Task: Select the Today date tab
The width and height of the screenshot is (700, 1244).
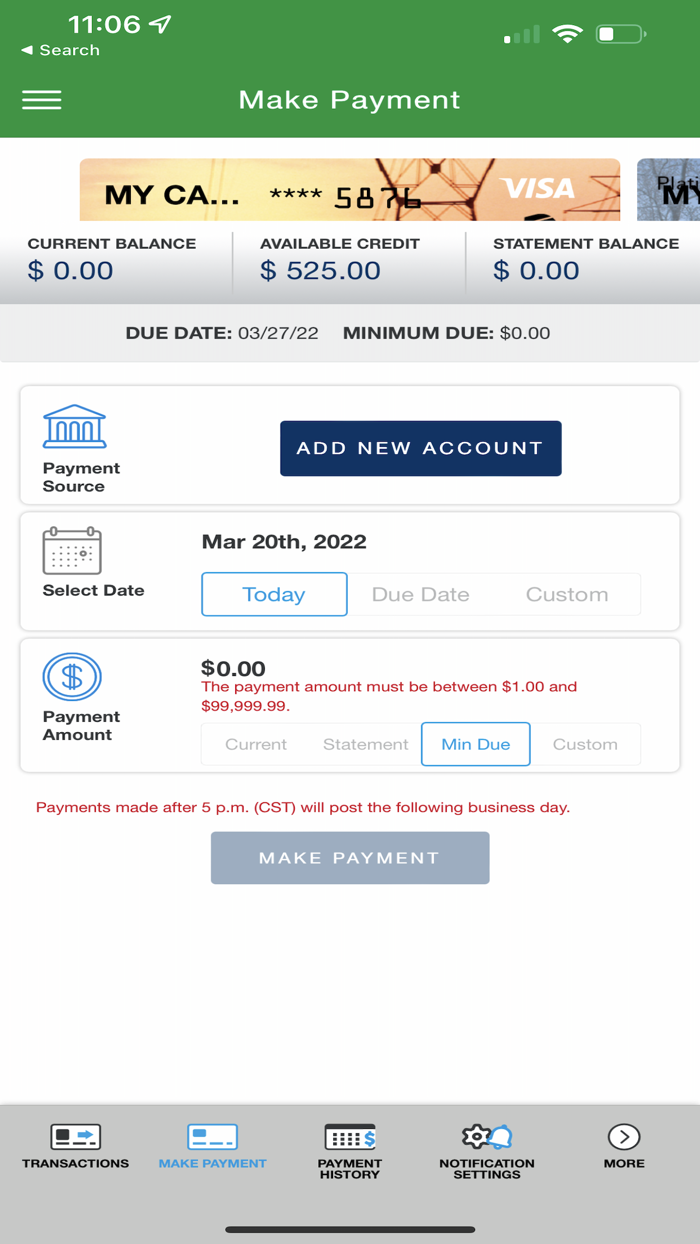Action: (x=274, y=594)
